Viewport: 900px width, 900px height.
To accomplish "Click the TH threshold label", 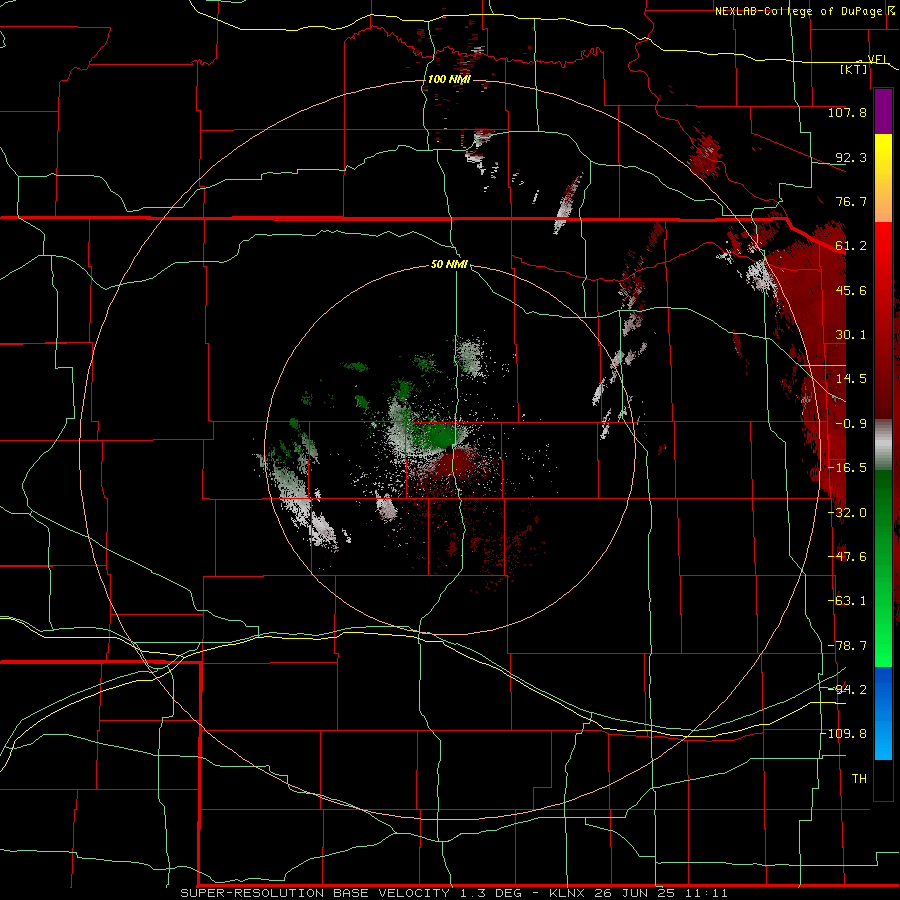I will pos(859,778).
